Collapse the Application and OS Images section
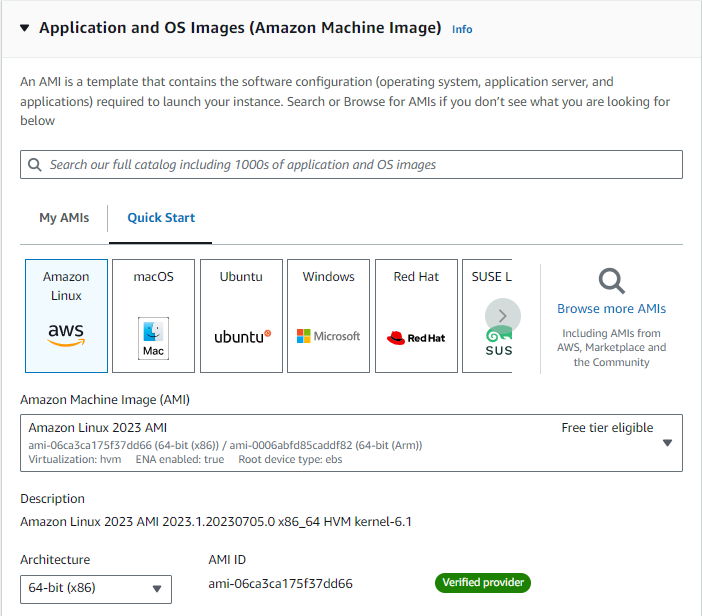Image resolution: width=702 pixels, height=616 pixels. 25,28
